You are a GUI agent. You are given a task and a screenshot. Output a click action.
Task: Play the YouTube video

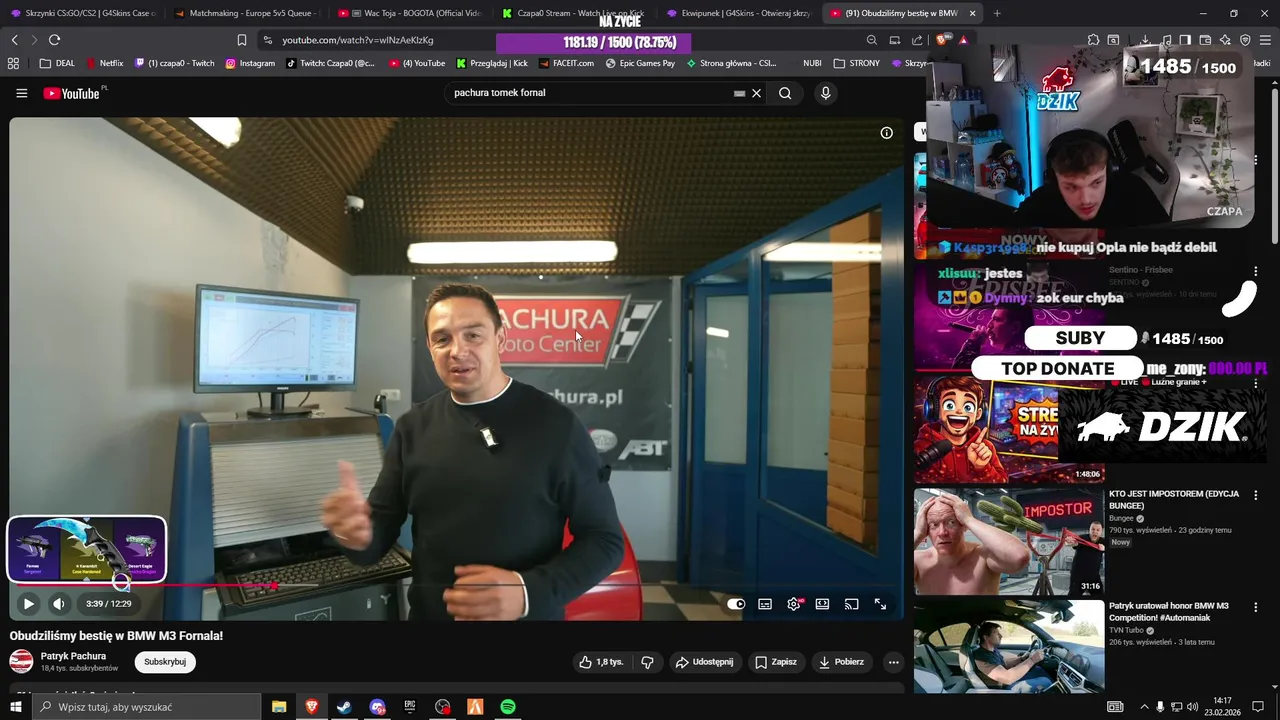[28, 604]
